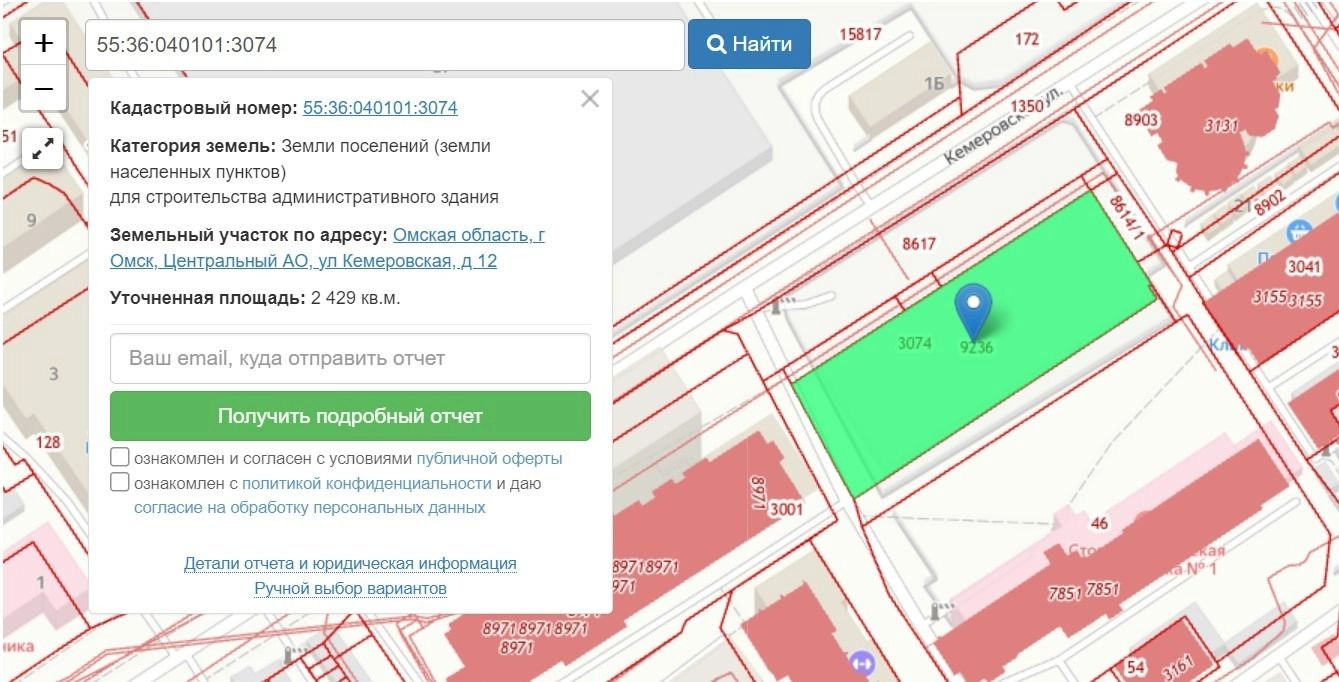Viewport: 1339px width, 682px height.
Task: Zoom out the map with minus button
Action: tap(43, 89)
